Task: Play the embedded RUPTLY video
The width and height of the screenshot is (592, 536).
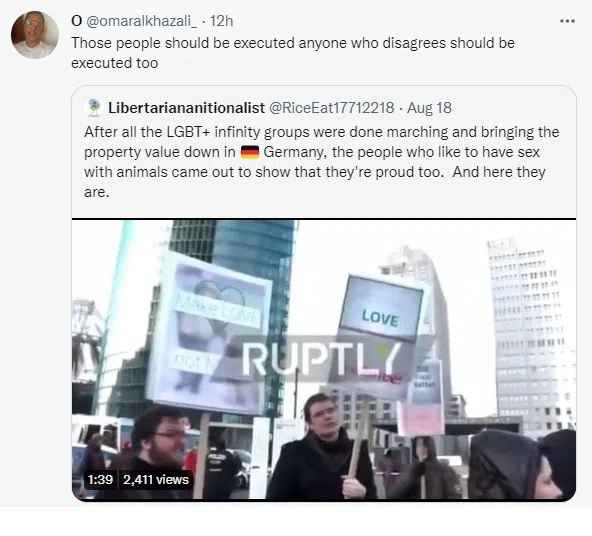Action: [x=324, y=360]
